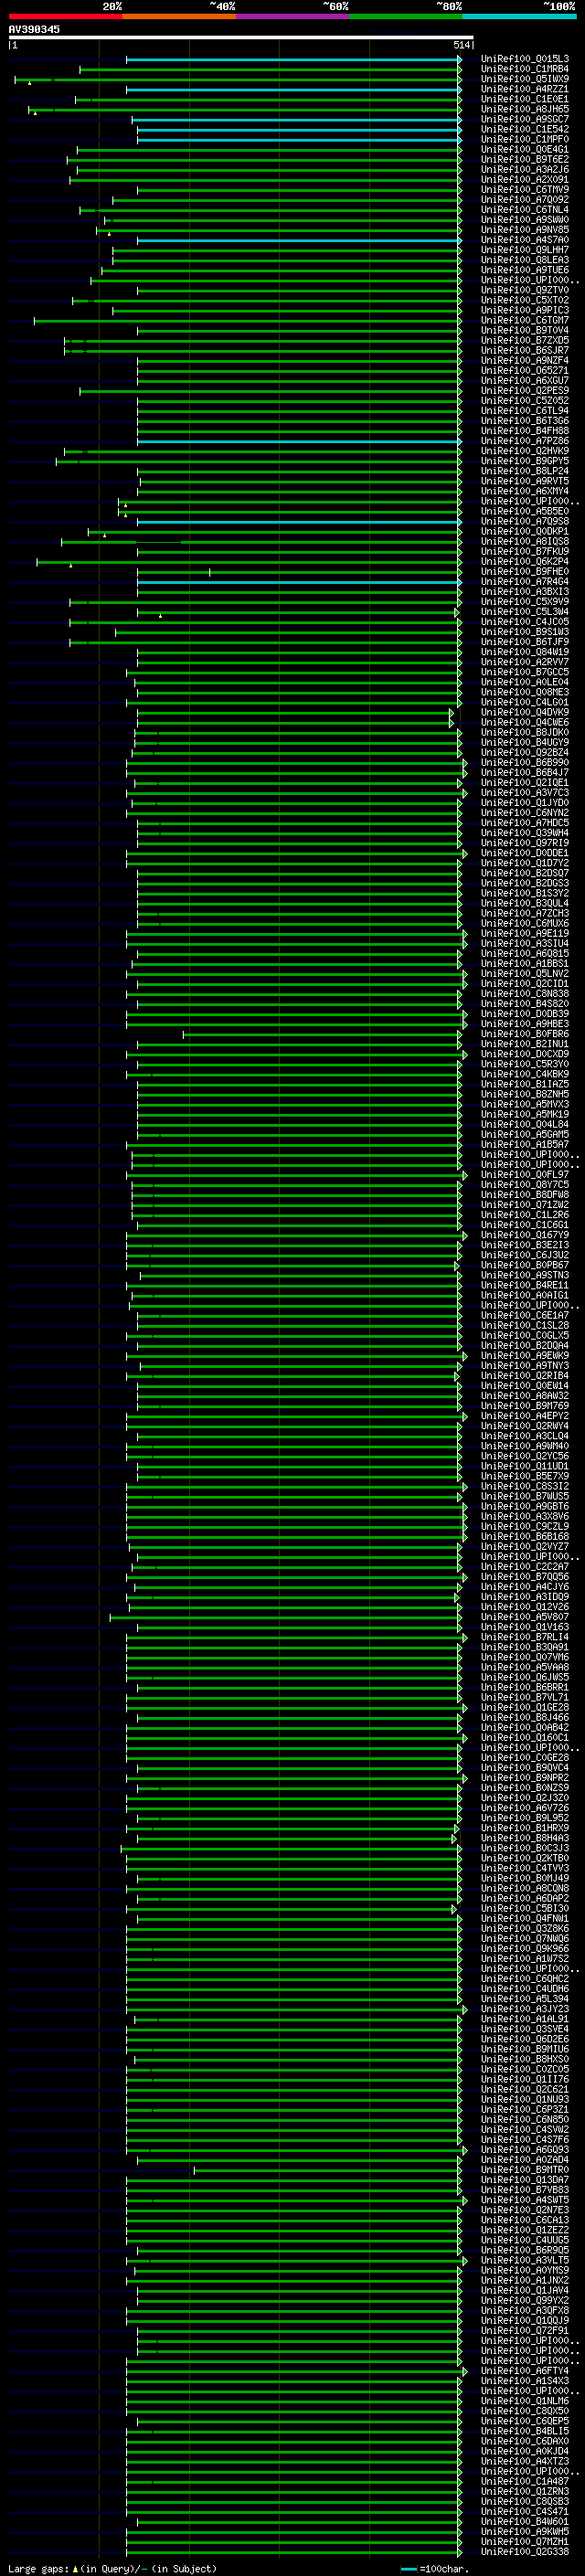Screen dimensions: 585x2576
Task: Open the UniRef100_Q4DVK9 label
Action: (525, 713)
